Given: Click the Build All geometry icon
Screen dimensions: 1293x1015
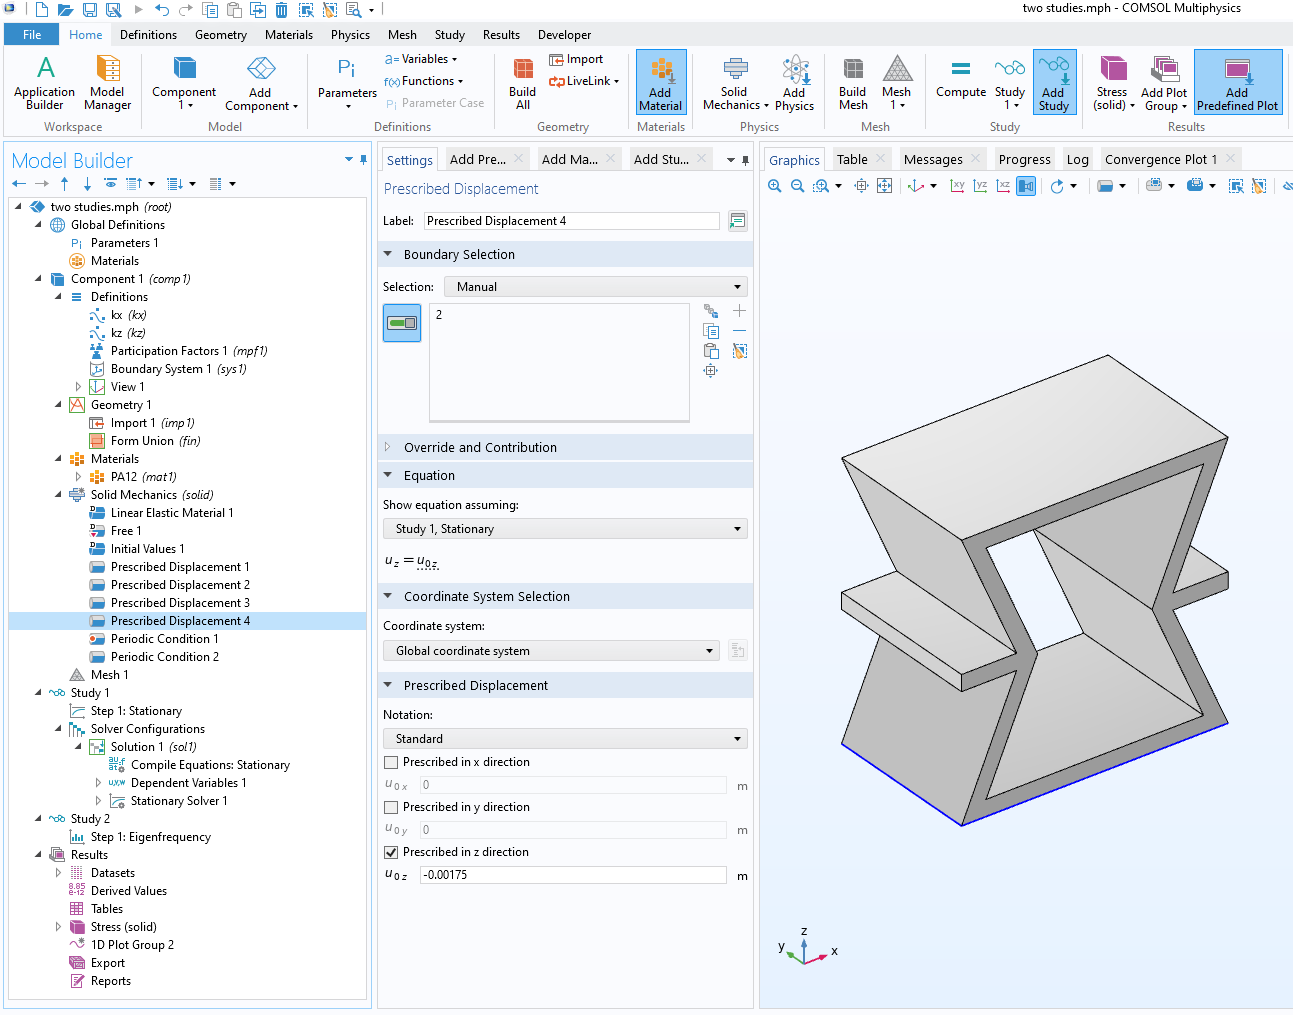Looking at the screenshot, I should 522,82.
